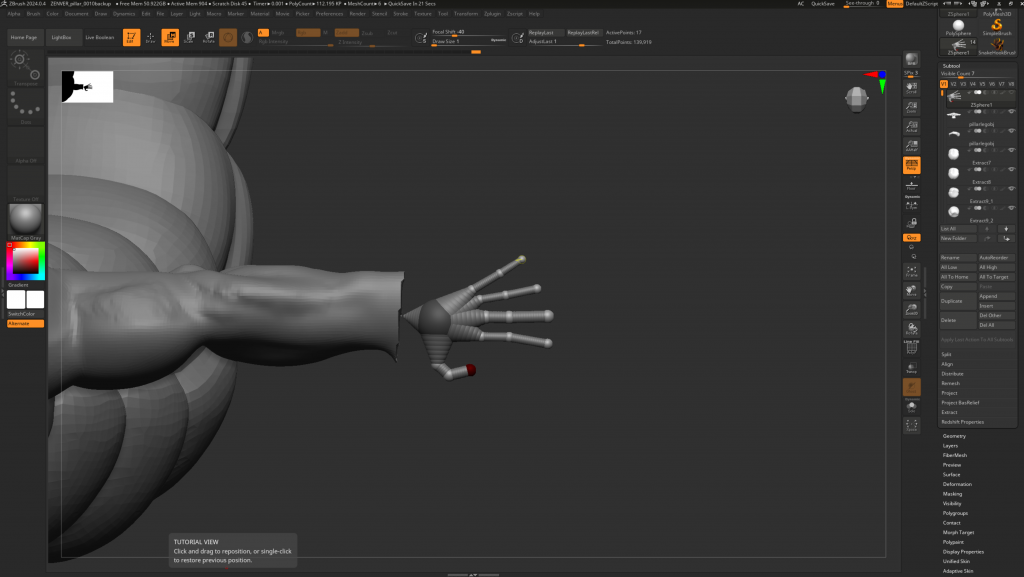
Task: Toggle Perspective (Persp) view
Action: tap(912, 165)
